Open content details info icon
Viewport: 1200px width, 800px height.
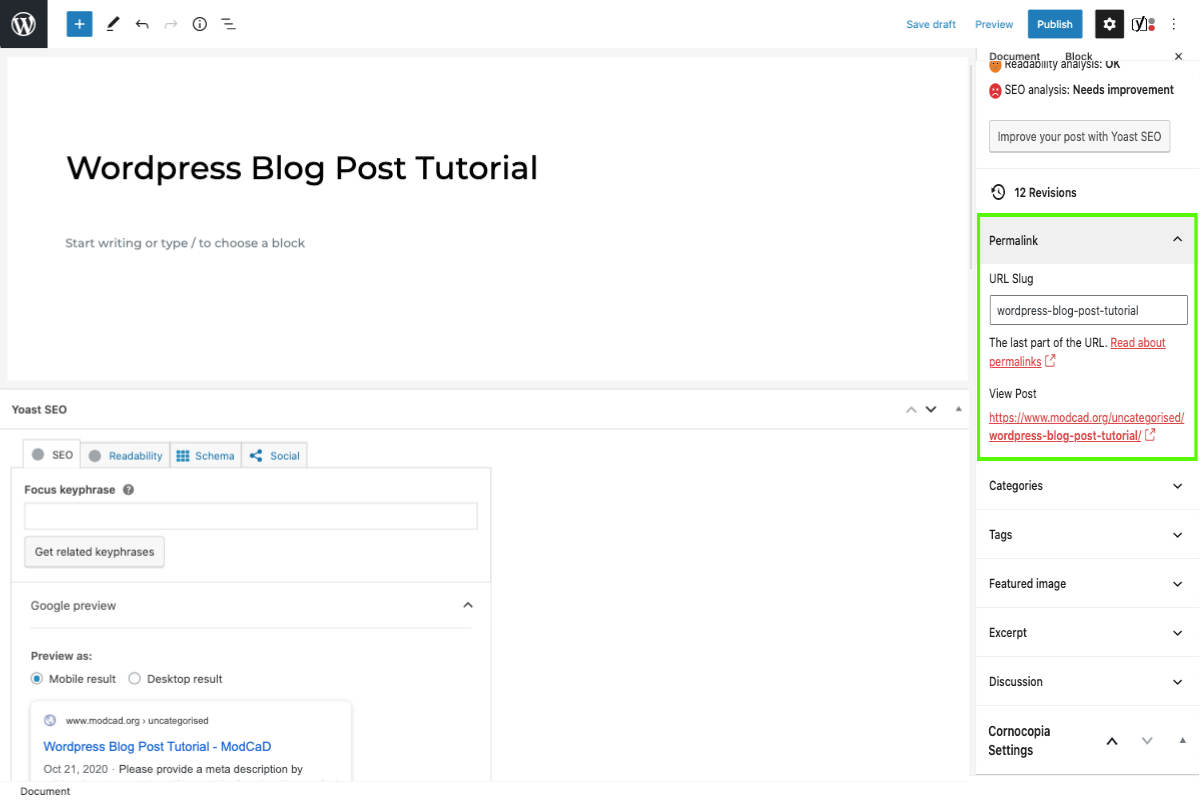pyautogui.click(x=199, y=24)
